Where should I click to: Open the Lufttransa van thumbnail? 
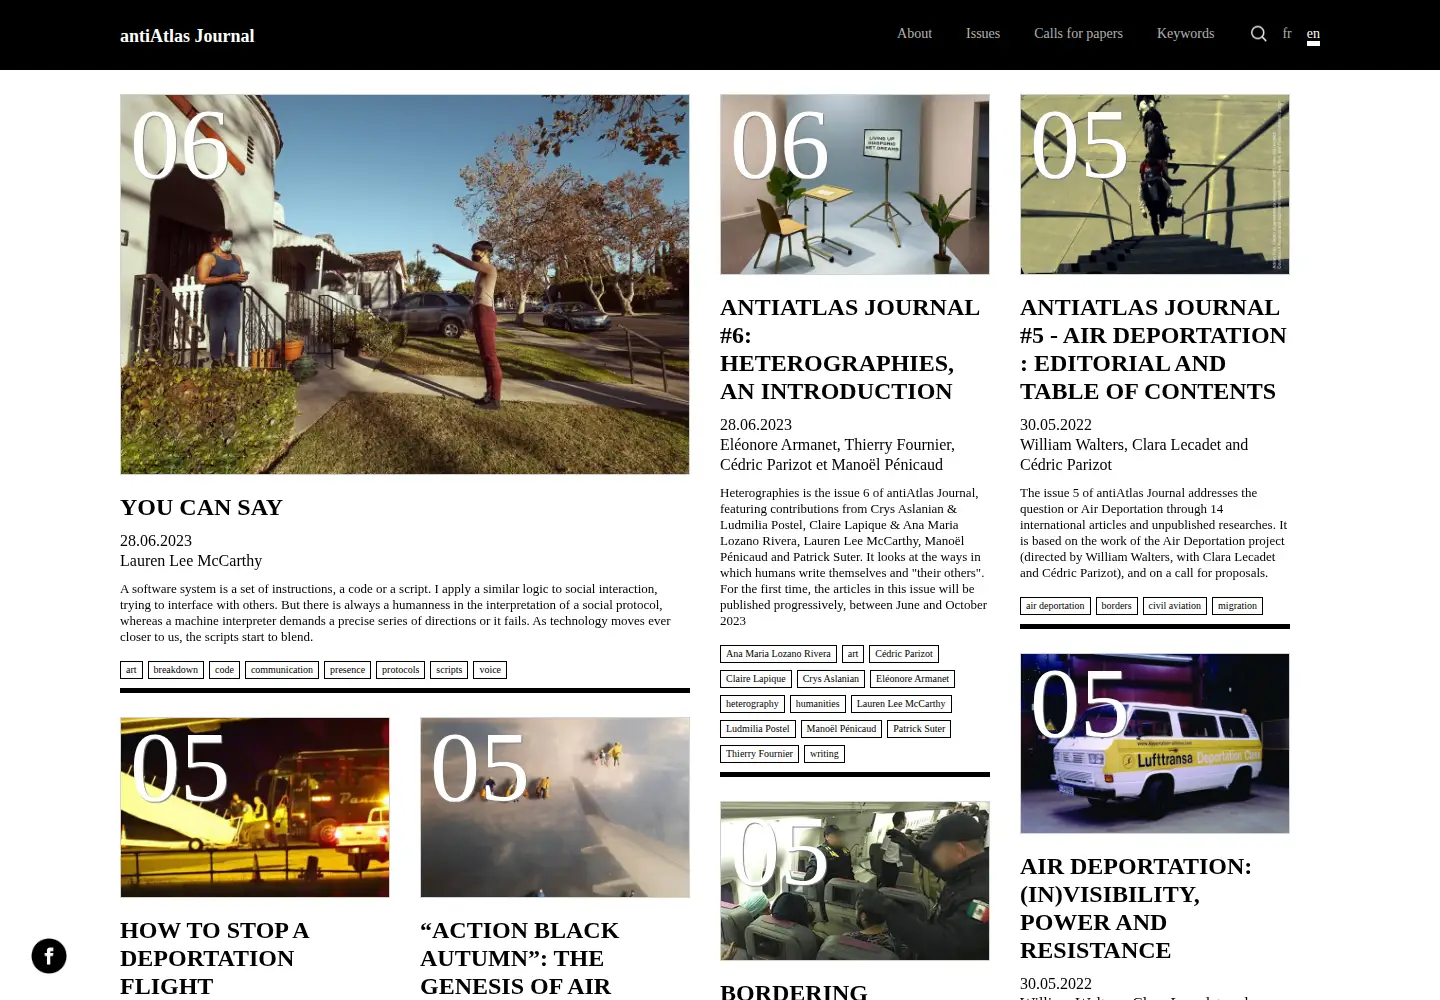(1155, 743)
